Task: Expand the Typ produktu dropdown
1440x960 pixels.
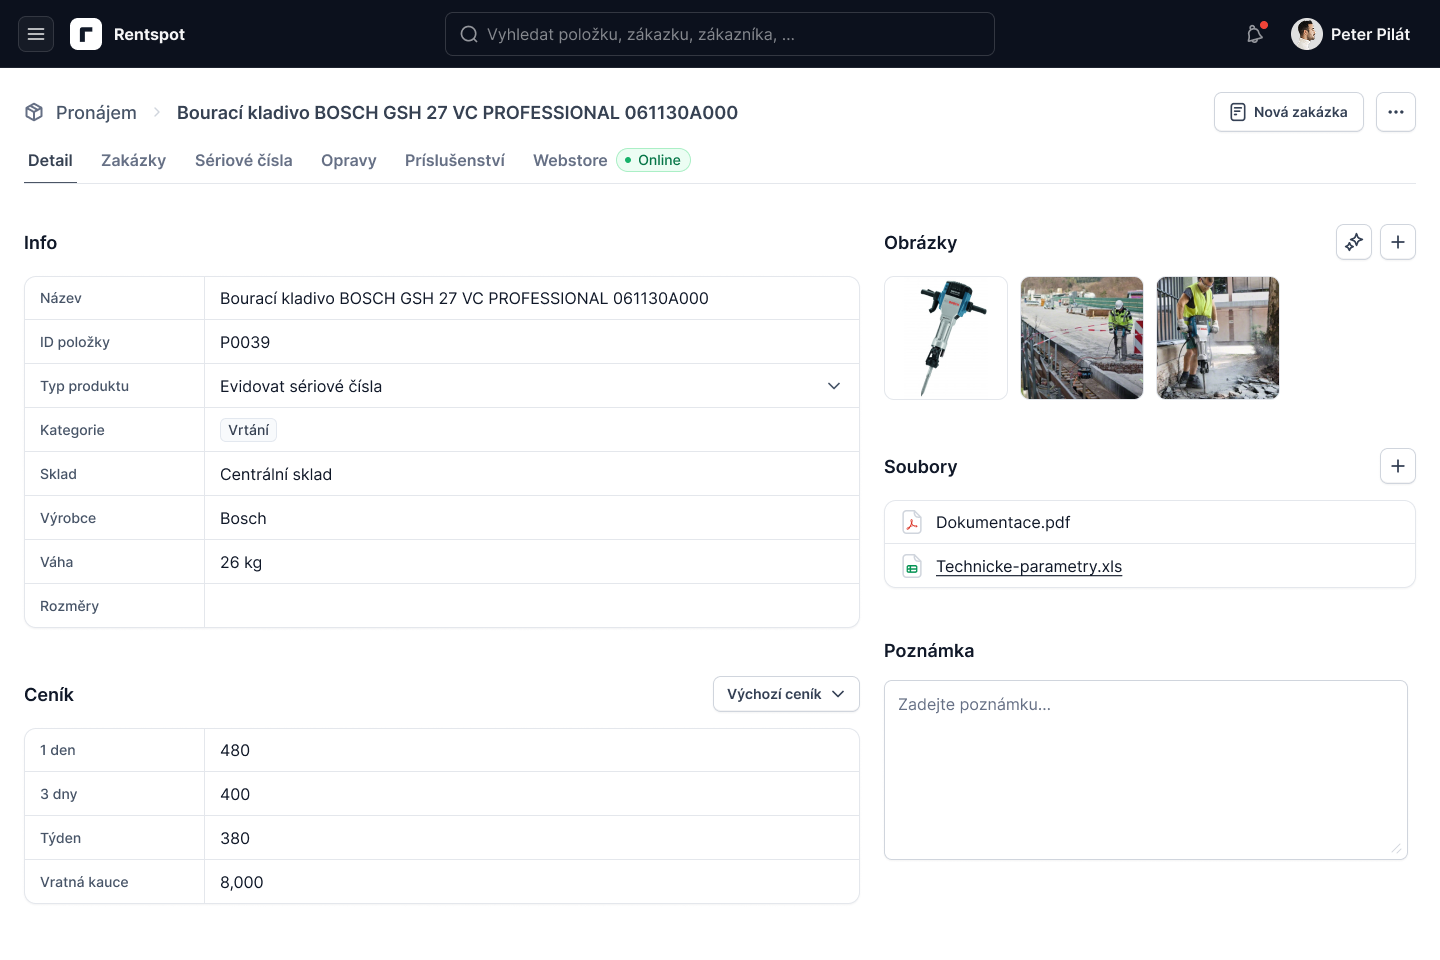Action: pyautogui.click(x=834, y=386)
